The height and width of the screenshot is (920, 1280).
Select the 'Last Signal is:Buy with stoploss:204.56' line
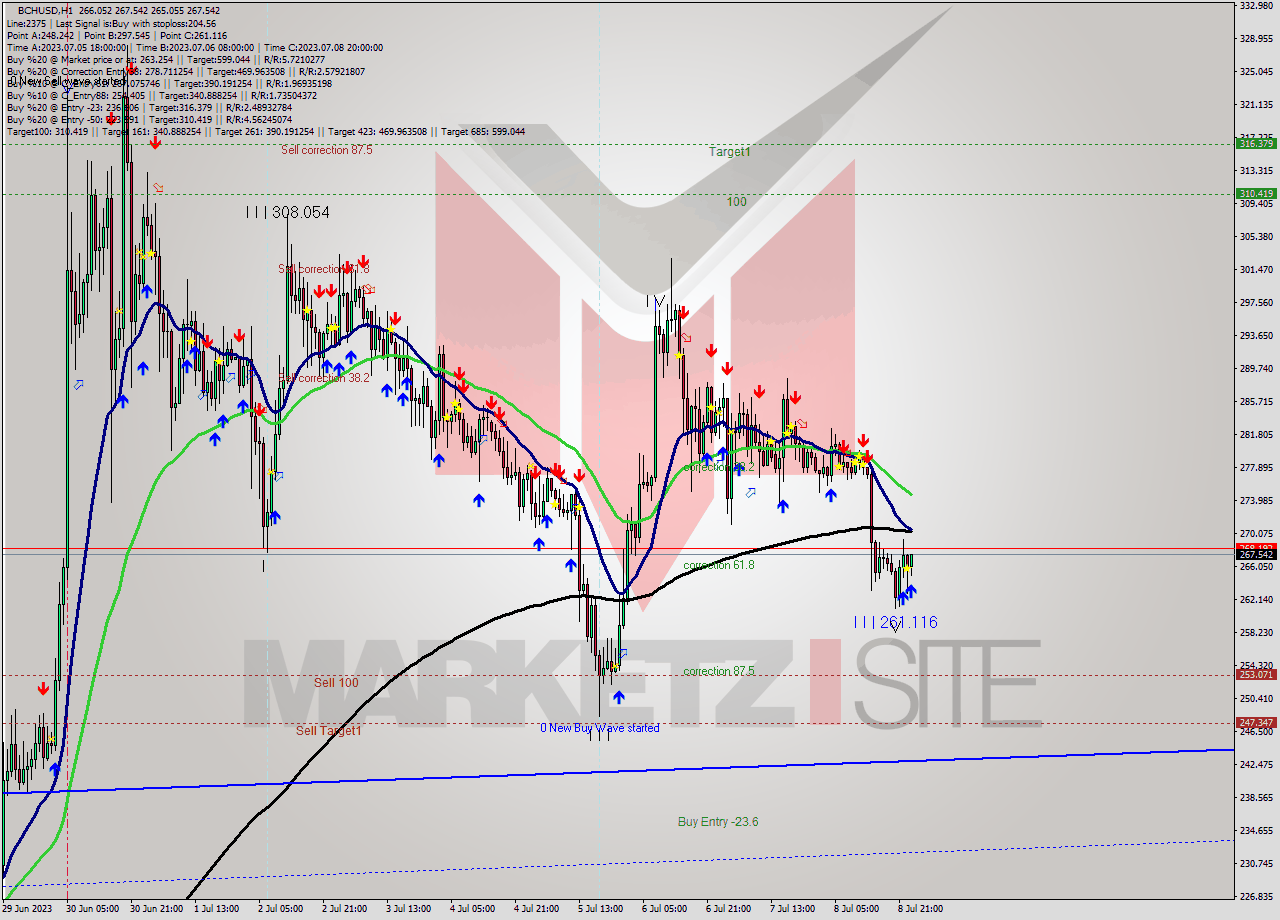tap(135, 23)
